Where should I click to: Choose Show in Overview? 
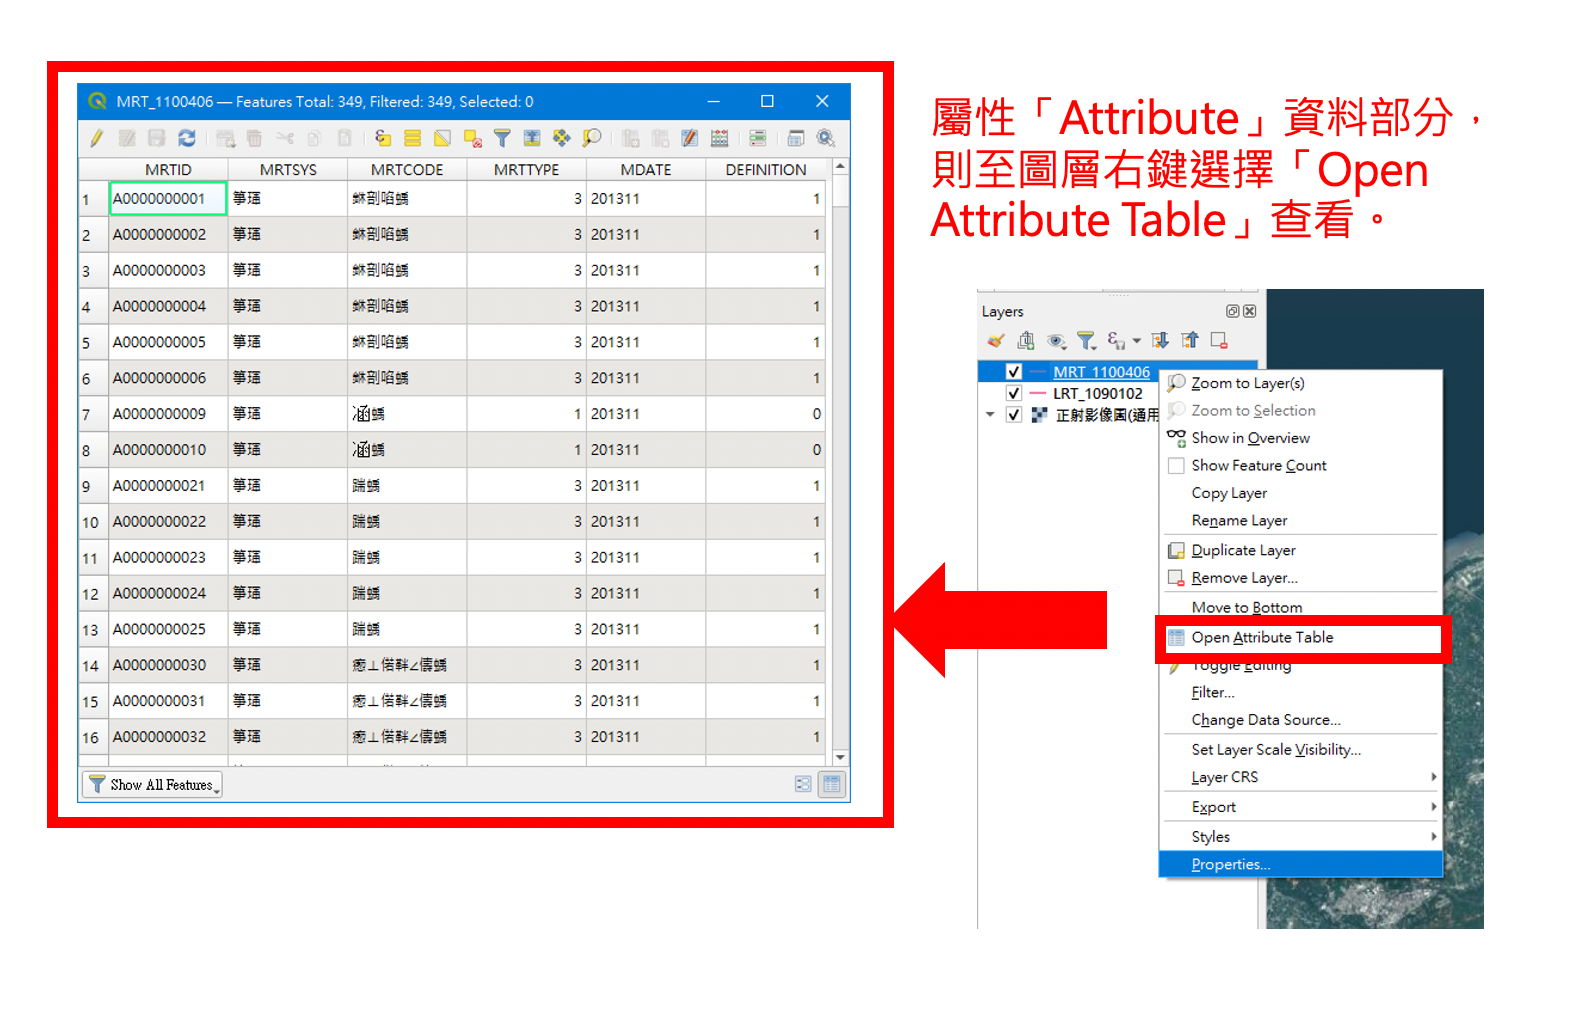pyautogui.click(x=1251, y=438)
